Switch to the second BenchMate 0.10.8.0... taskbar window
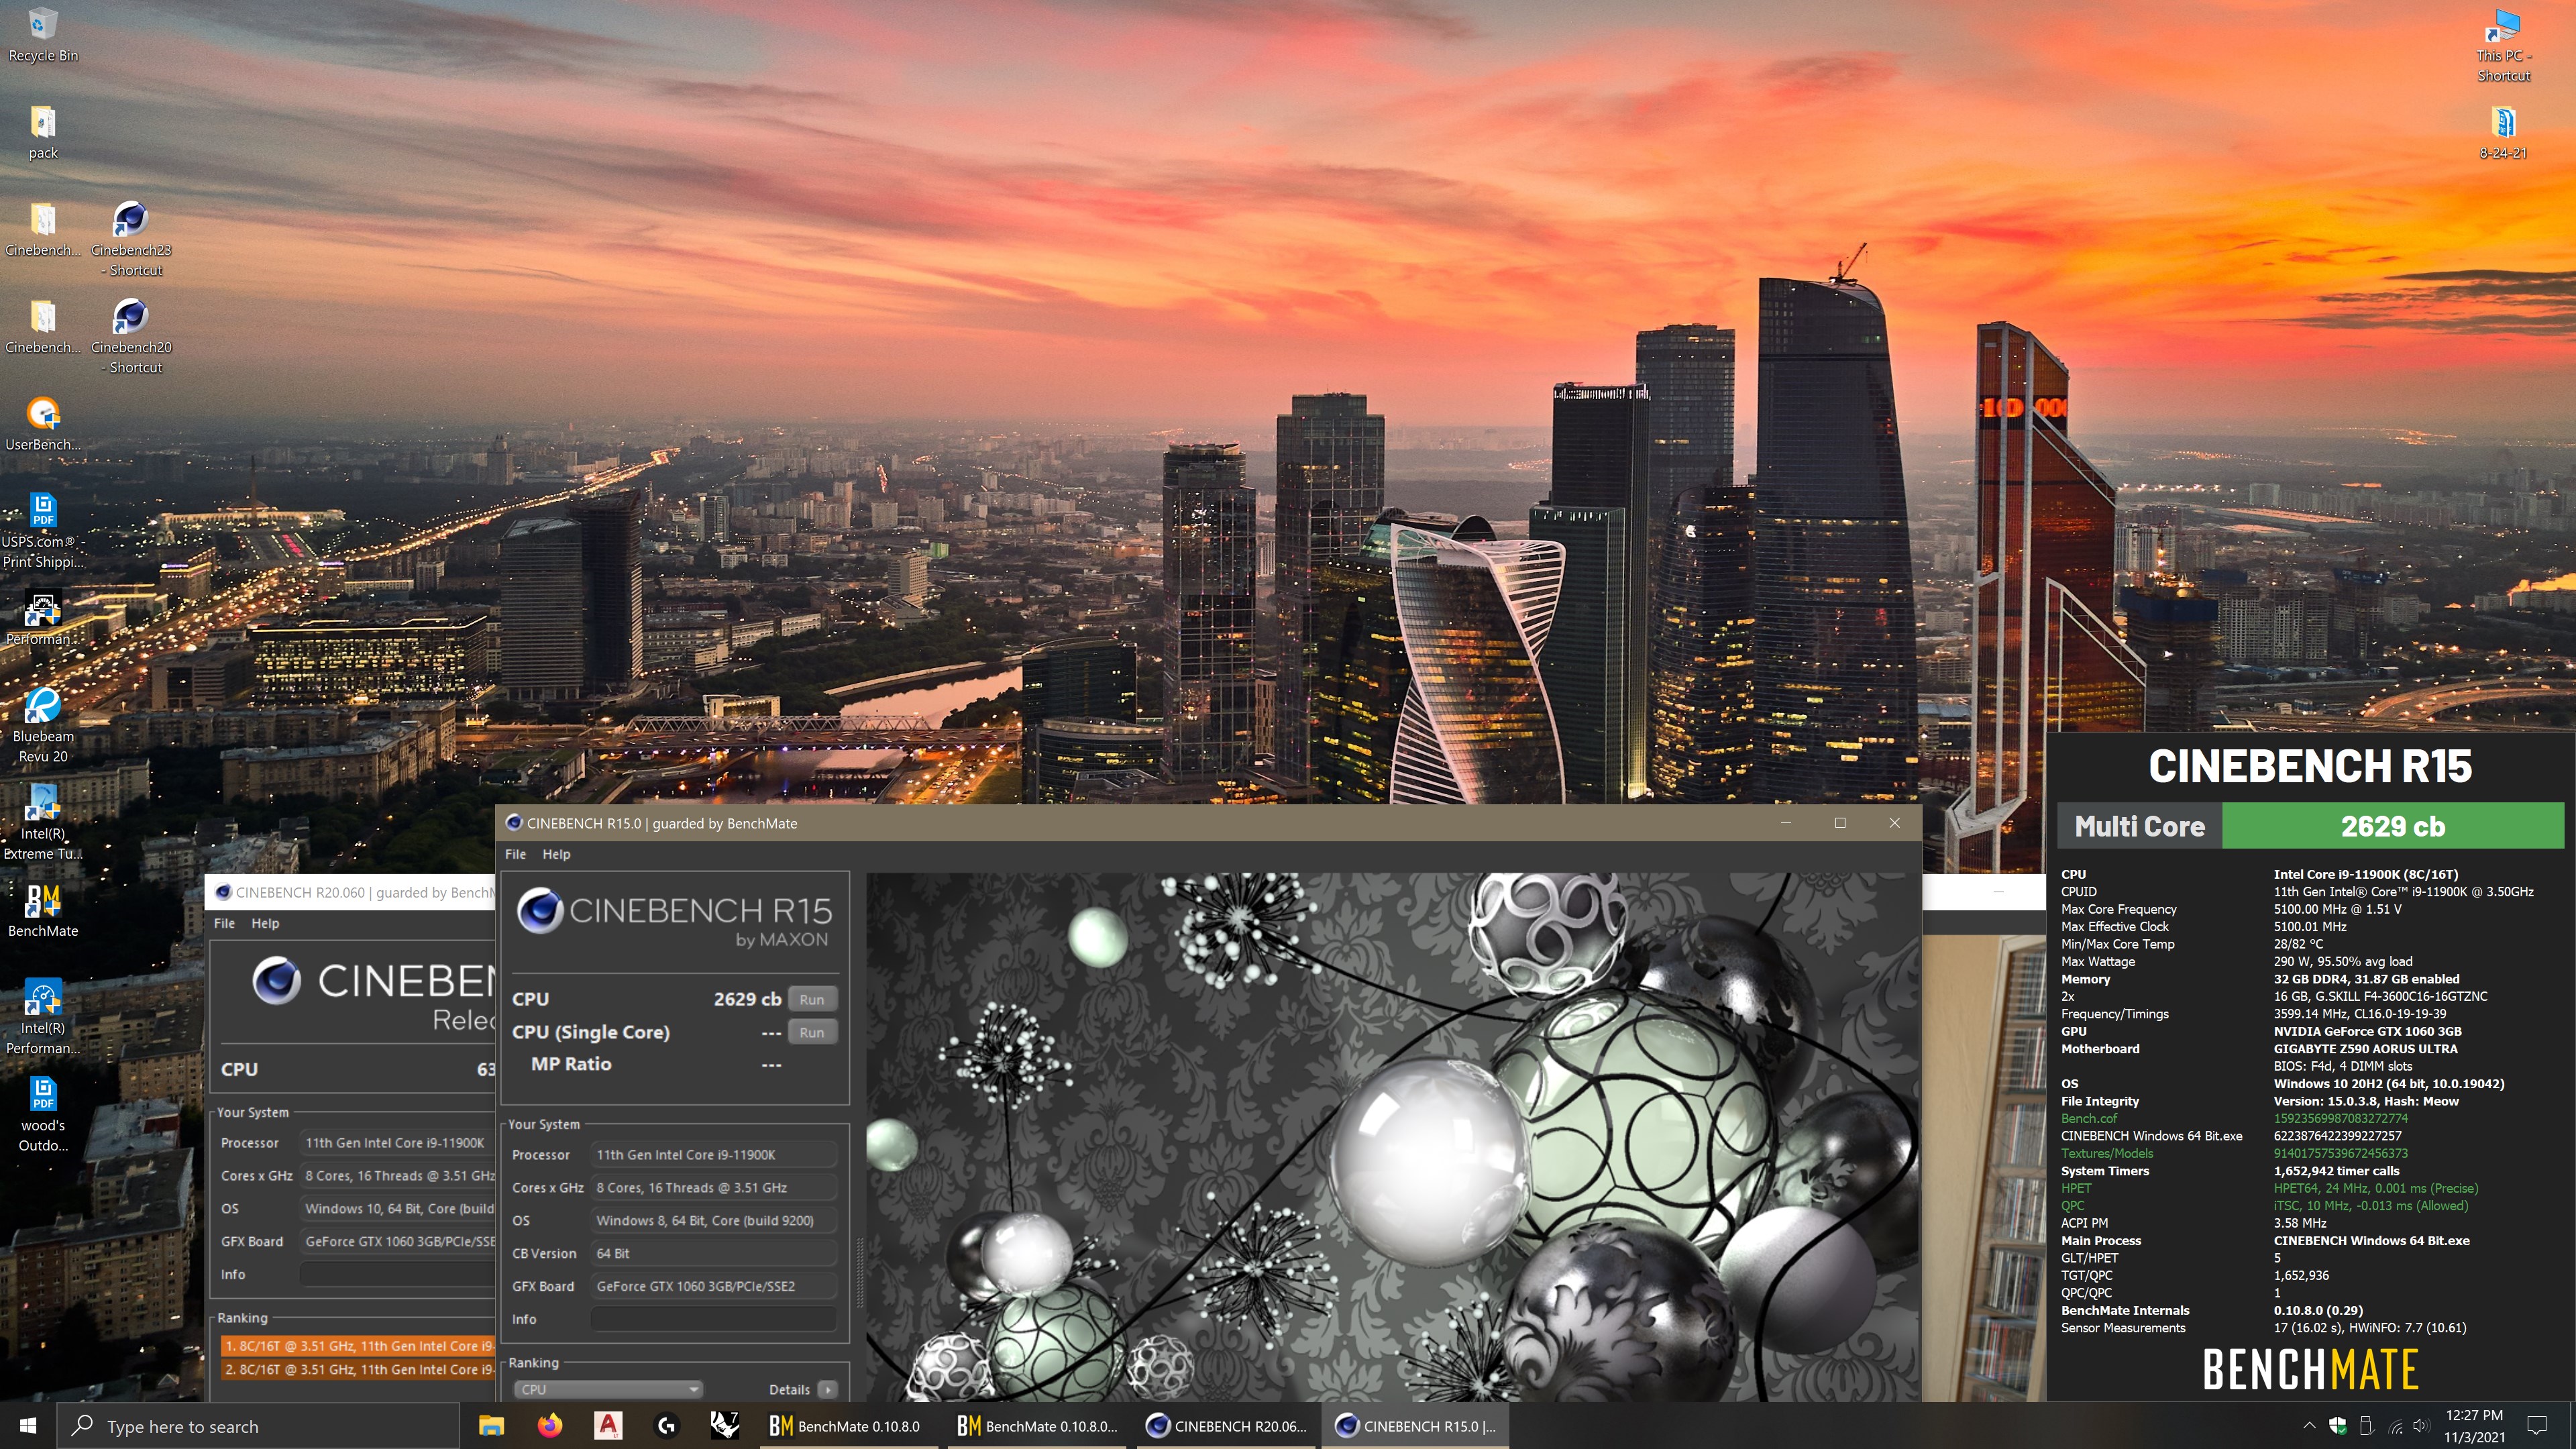Viewport: 2576px width, 1449px height. click(1038, 1425)
